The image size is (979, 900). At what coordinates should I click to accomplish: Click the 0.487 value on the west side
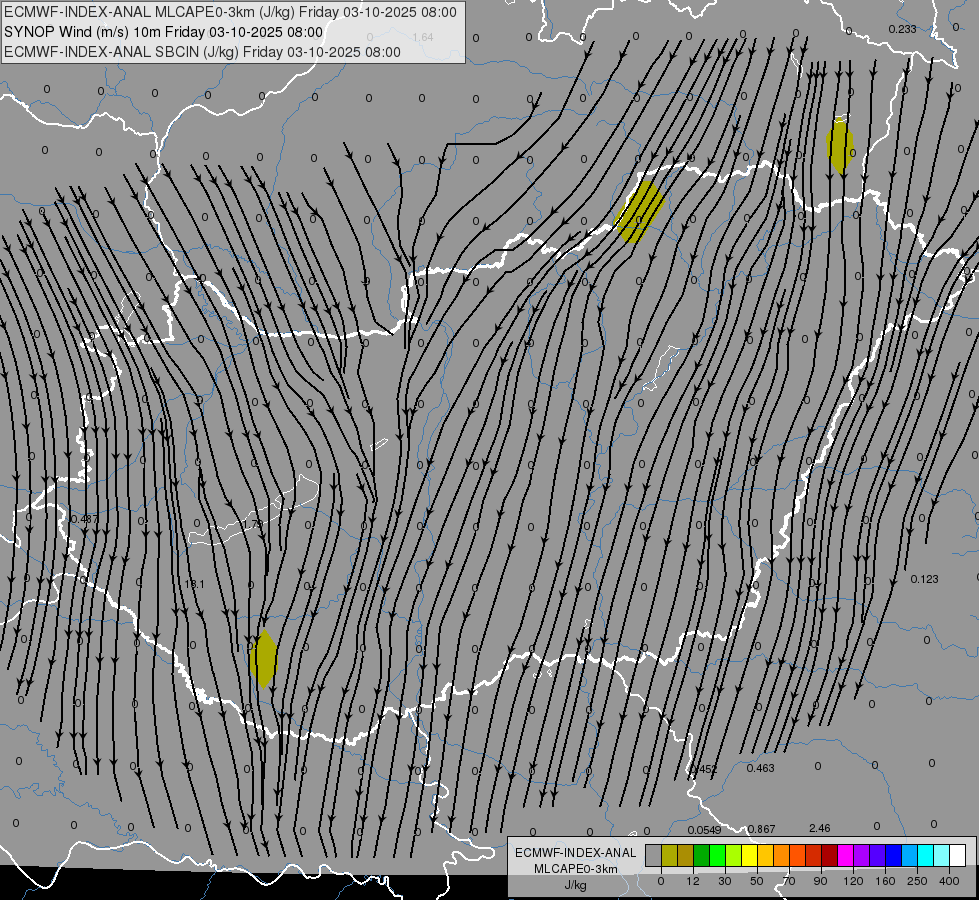[85, 519]
